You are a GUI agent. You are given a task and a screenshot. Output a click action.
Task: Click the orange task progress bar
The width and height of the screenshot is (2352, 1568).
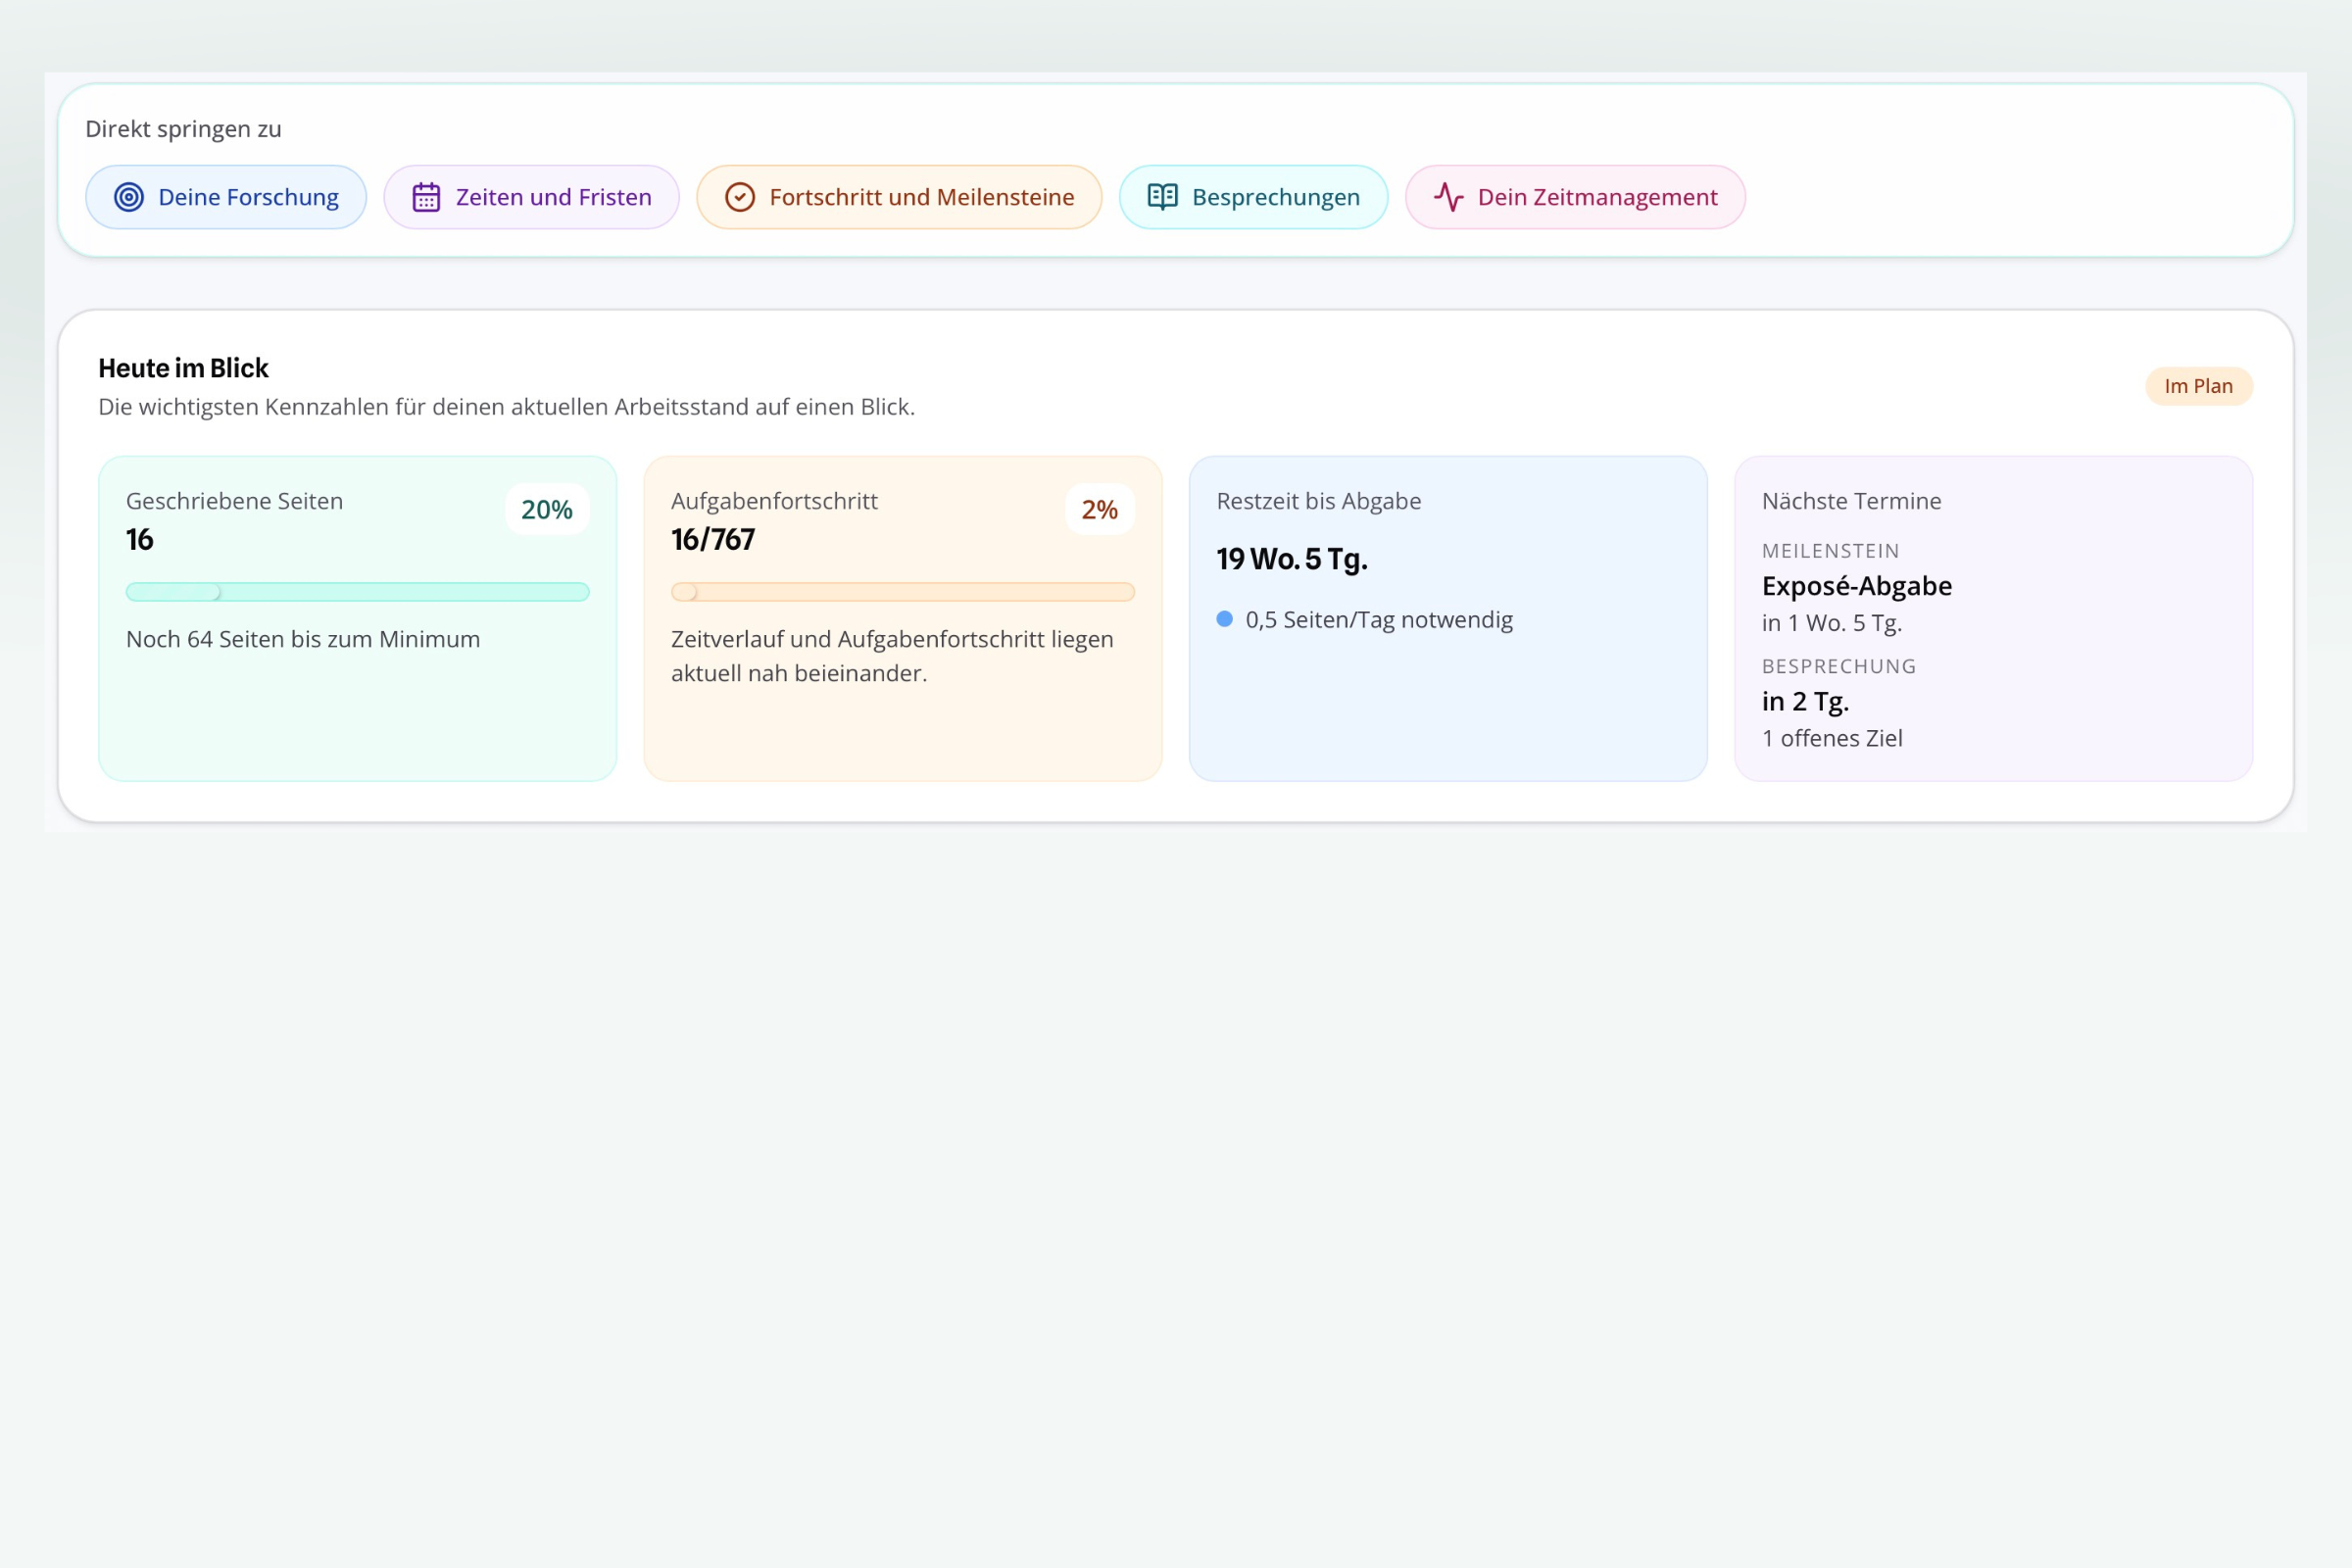click(x=902, y=592)
